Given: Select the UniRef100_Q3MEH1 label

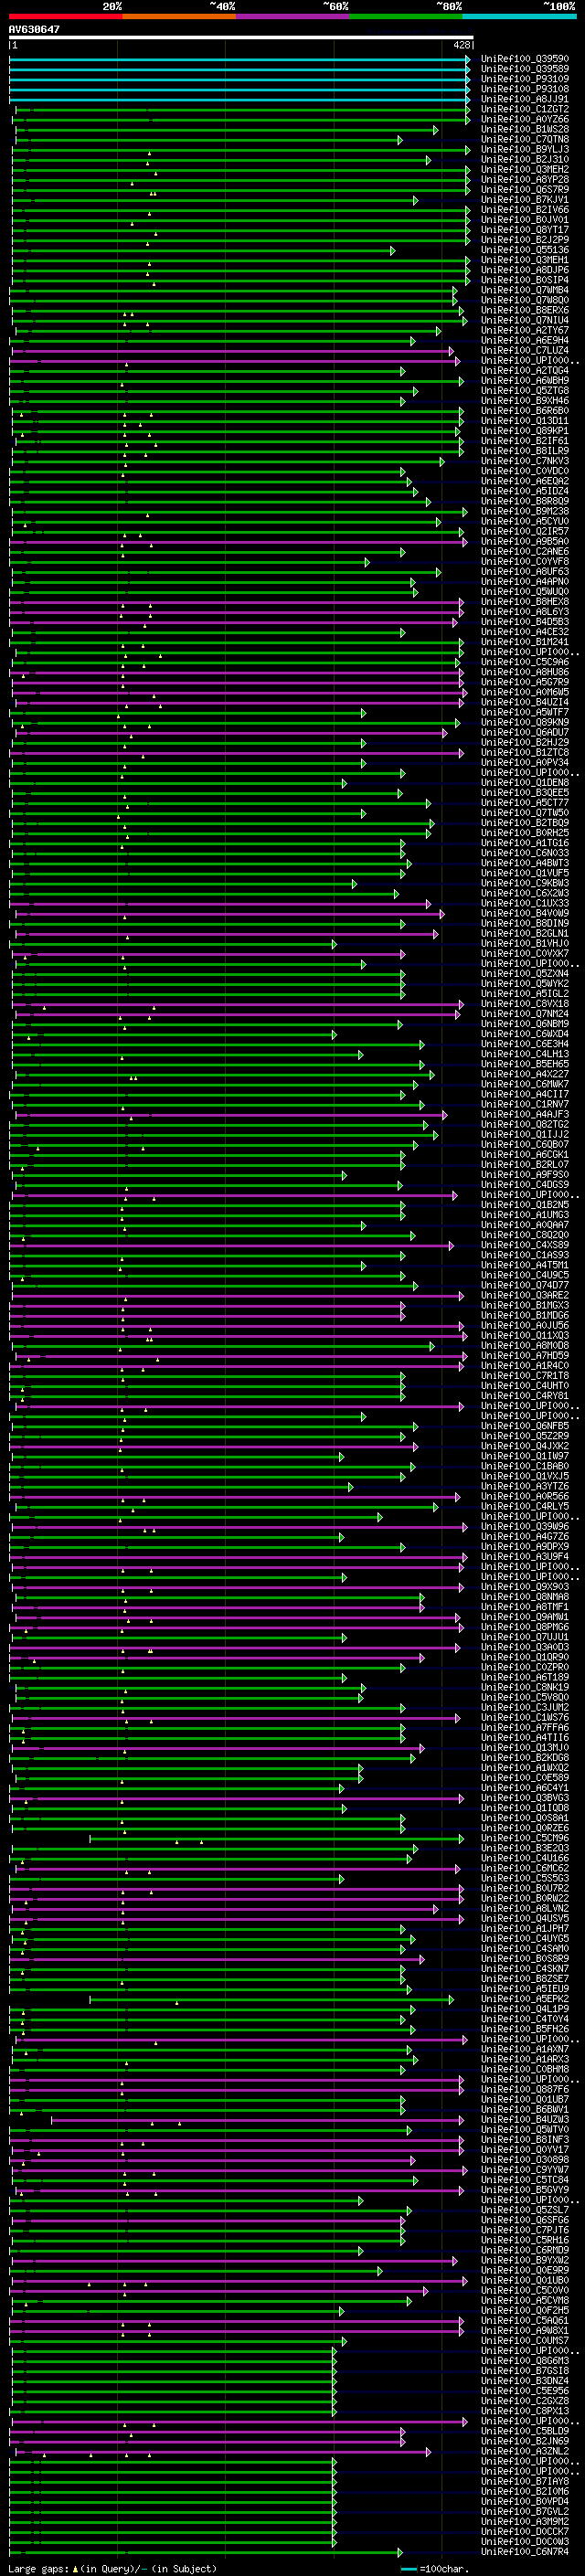Looking at the screenshot, I should [x=525, y=260].
